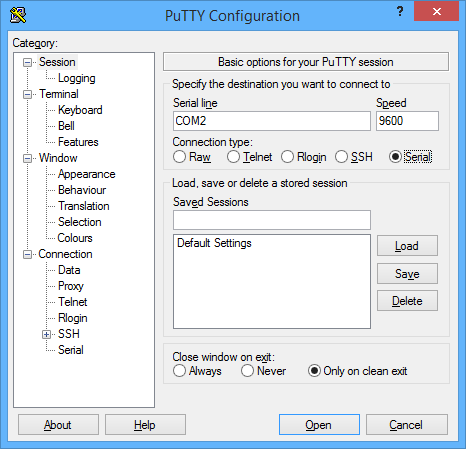Select Default Settings in sessions list
Viewport: 466px width, 449px height.
(x=214, y=243)
